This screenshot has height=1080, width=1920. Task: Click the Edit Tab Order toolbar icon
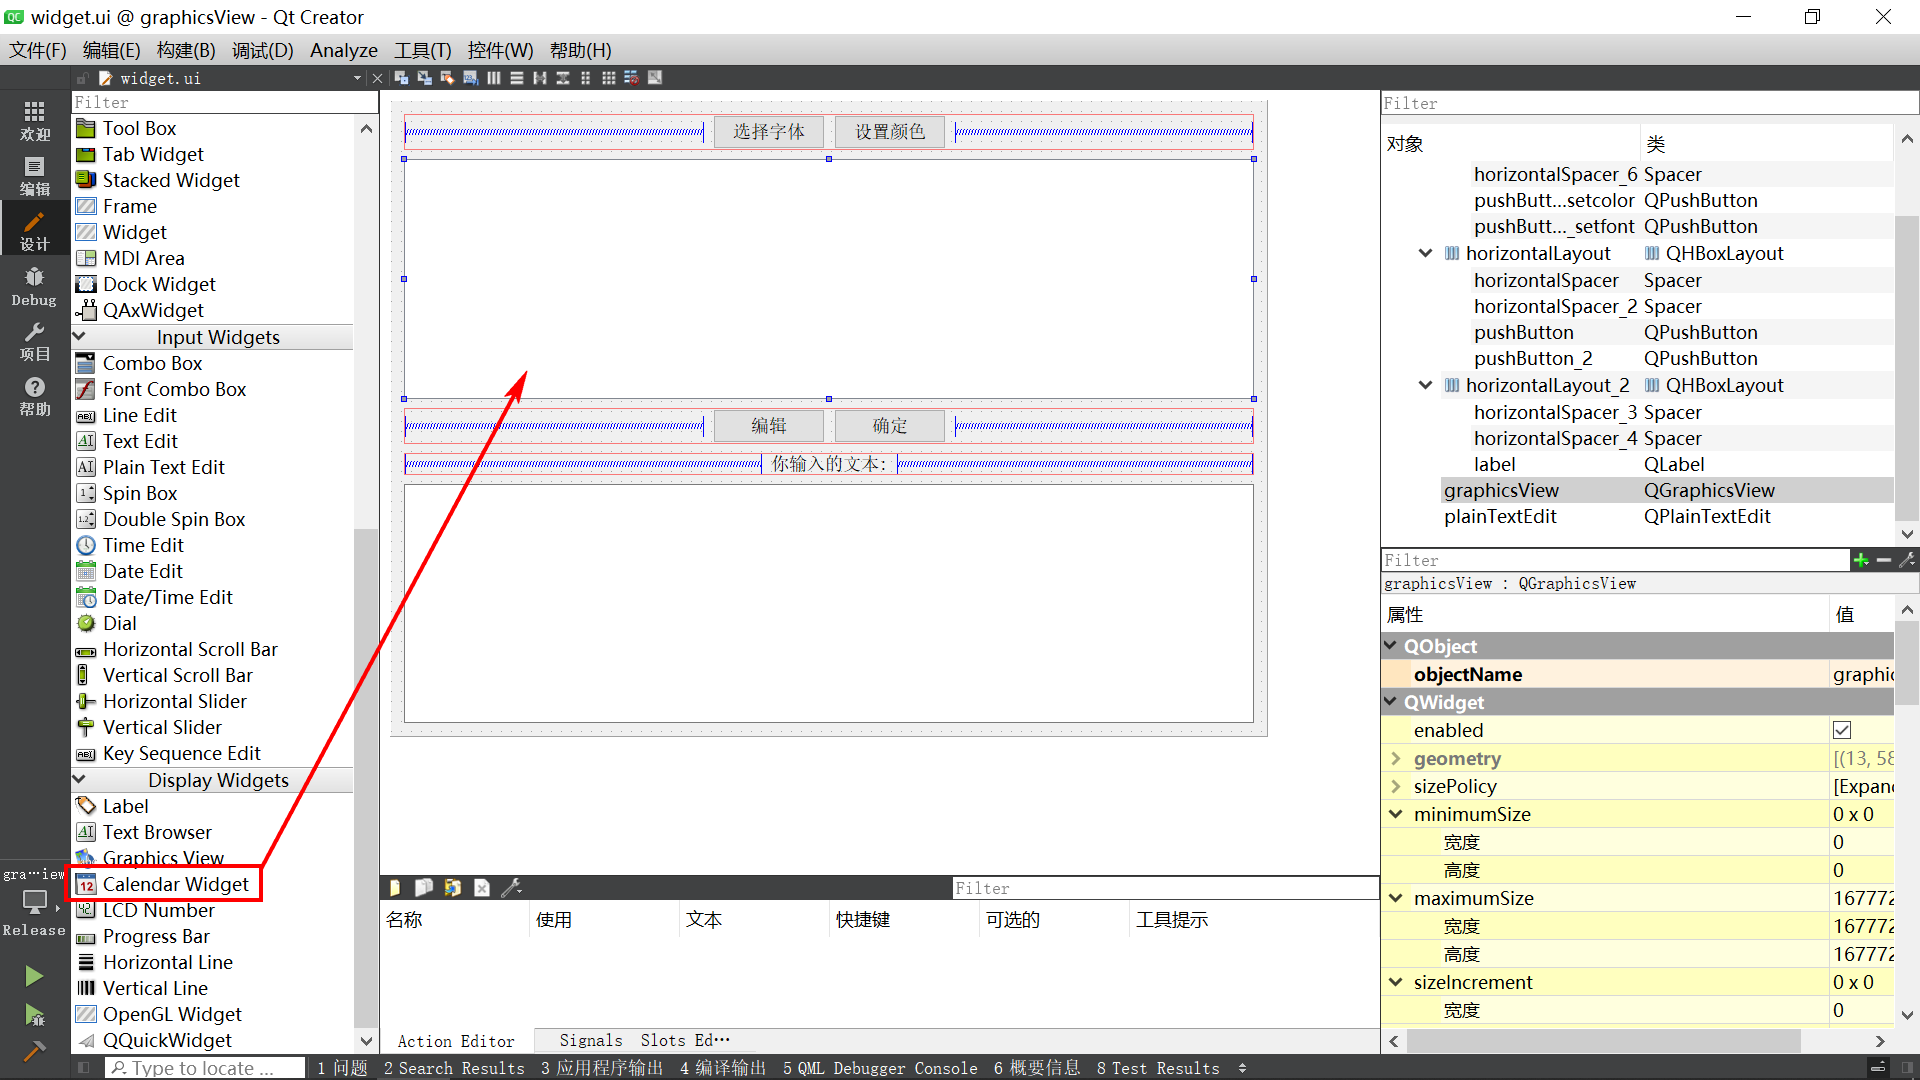coord(470,78)
